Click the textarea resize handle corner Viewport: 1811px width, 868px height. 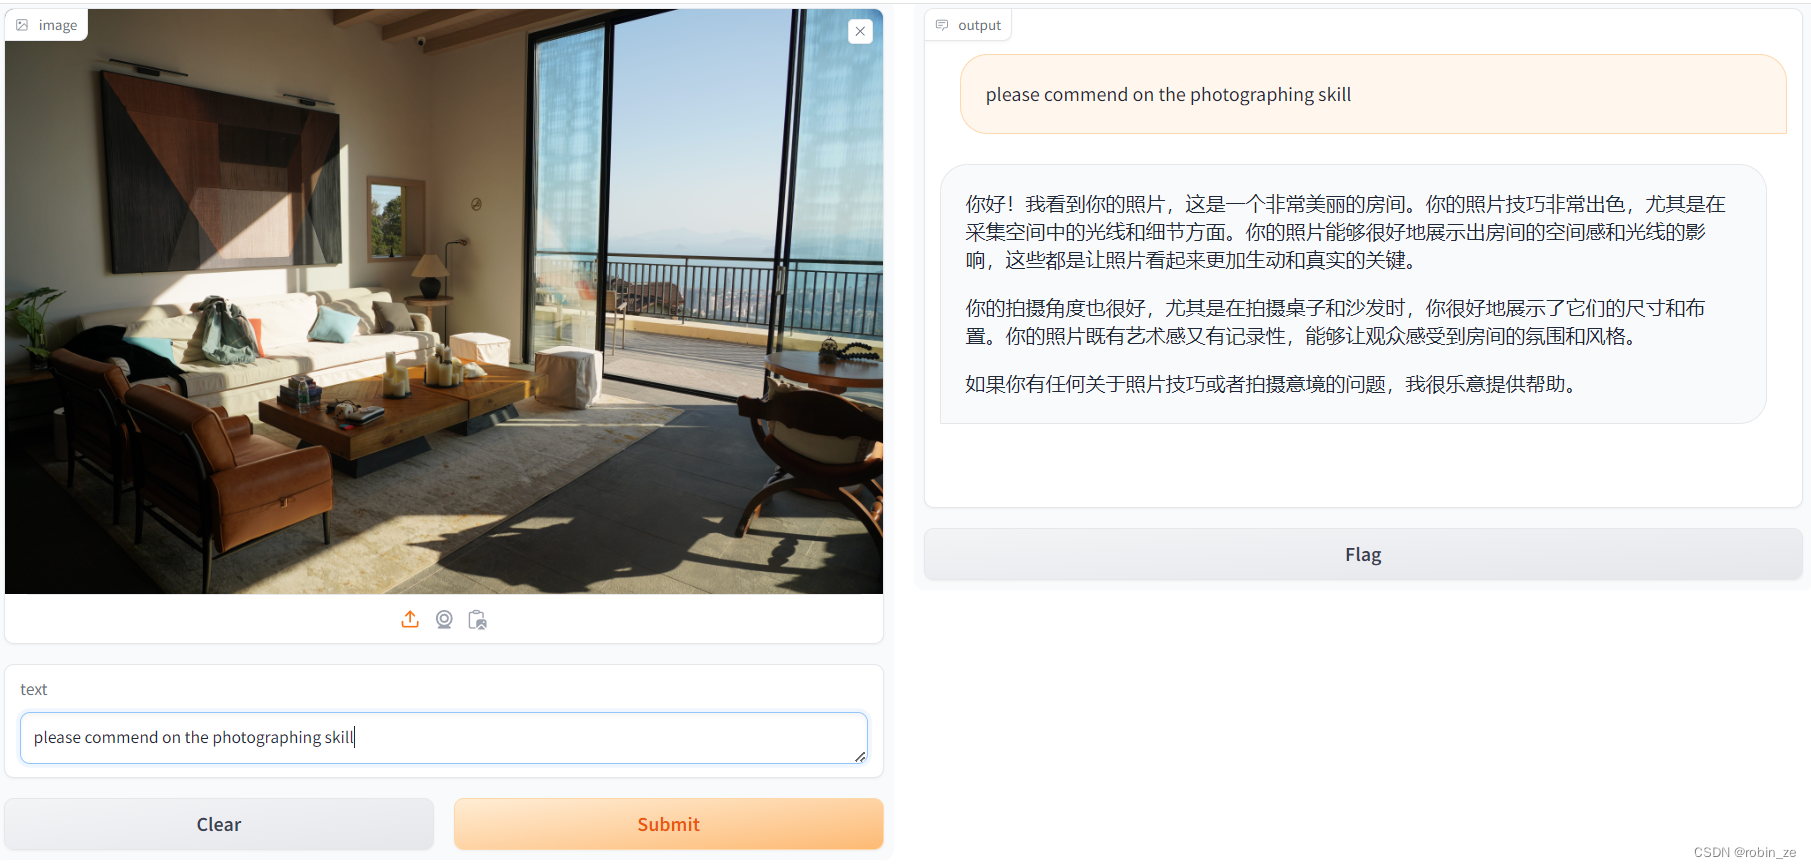860,757
